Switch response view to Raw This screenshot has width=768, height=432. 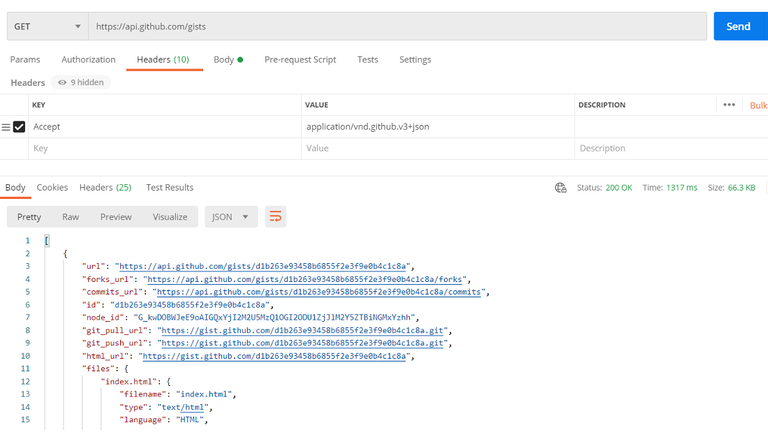point(70,217)
